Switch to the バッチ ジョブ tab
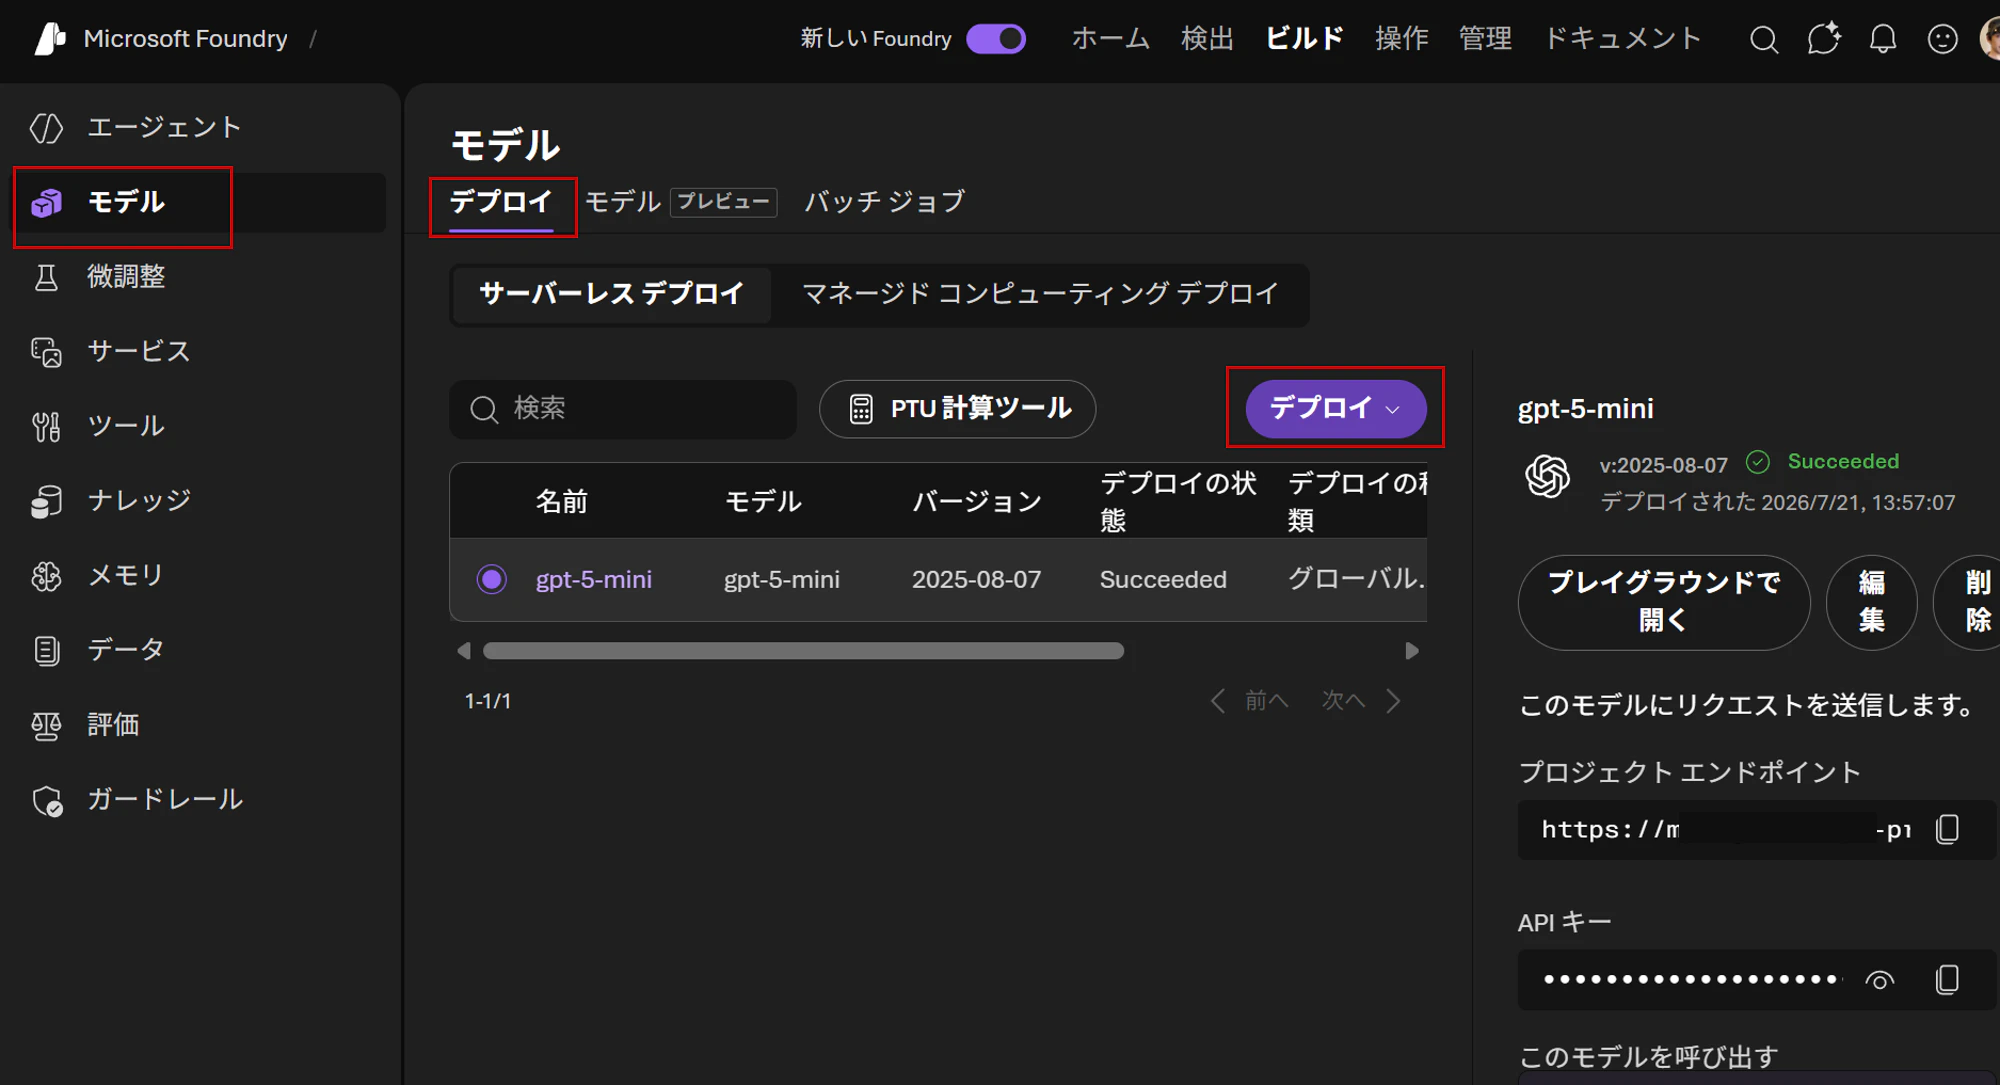Viewport: 2000px width, 1085px height. coord(885,202)
